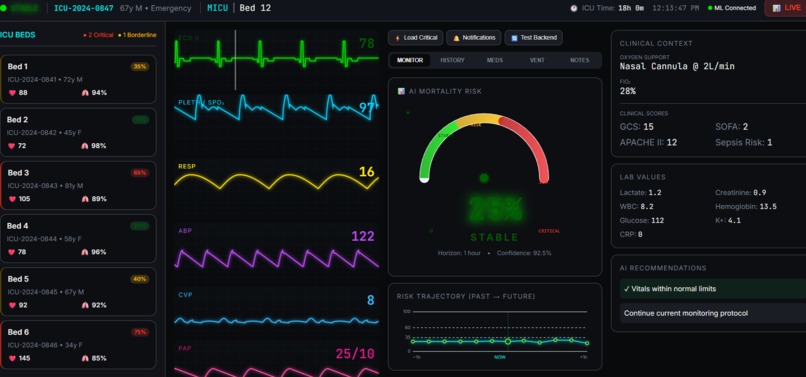
Task: Click the clock icon beside ICU Time
Action: (x=574, y=8)
